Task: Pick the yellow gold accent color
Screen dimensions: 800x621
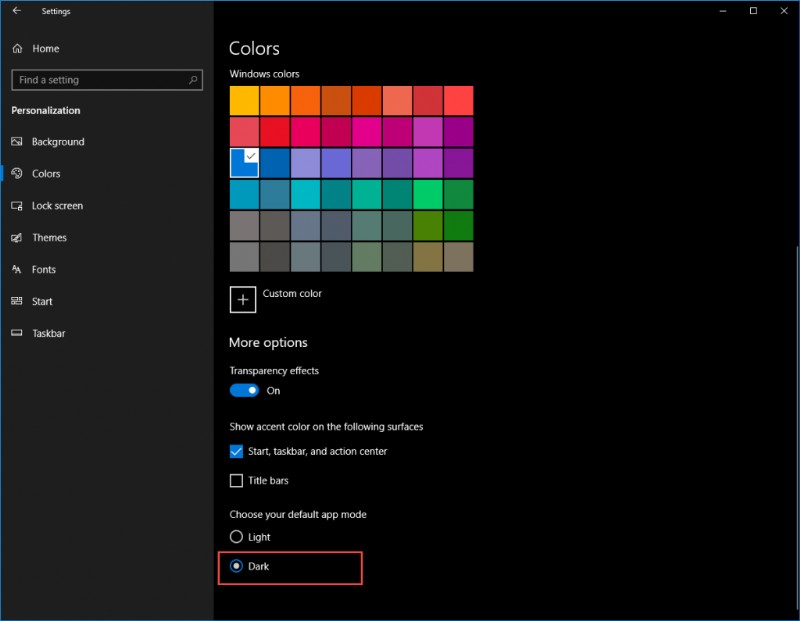Action: [244, 99]
